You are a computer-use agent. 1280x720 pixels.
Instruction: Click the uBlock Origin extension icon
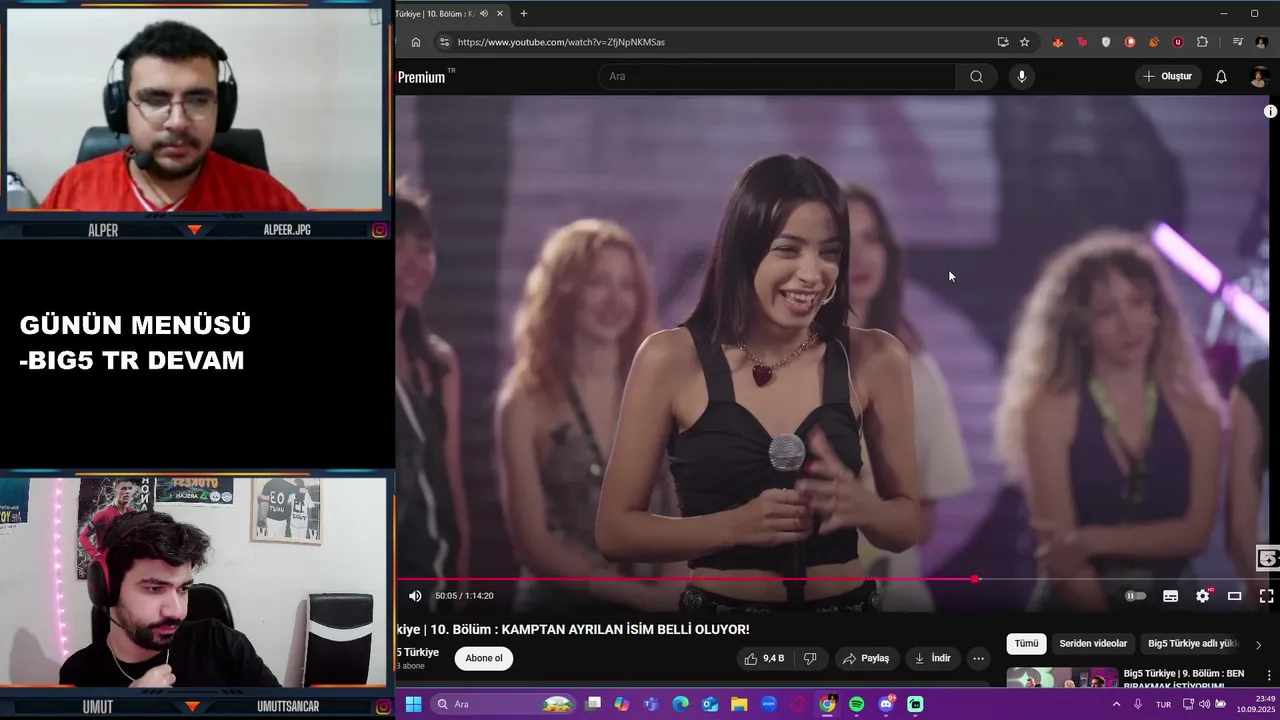(x=1178, y=42)
